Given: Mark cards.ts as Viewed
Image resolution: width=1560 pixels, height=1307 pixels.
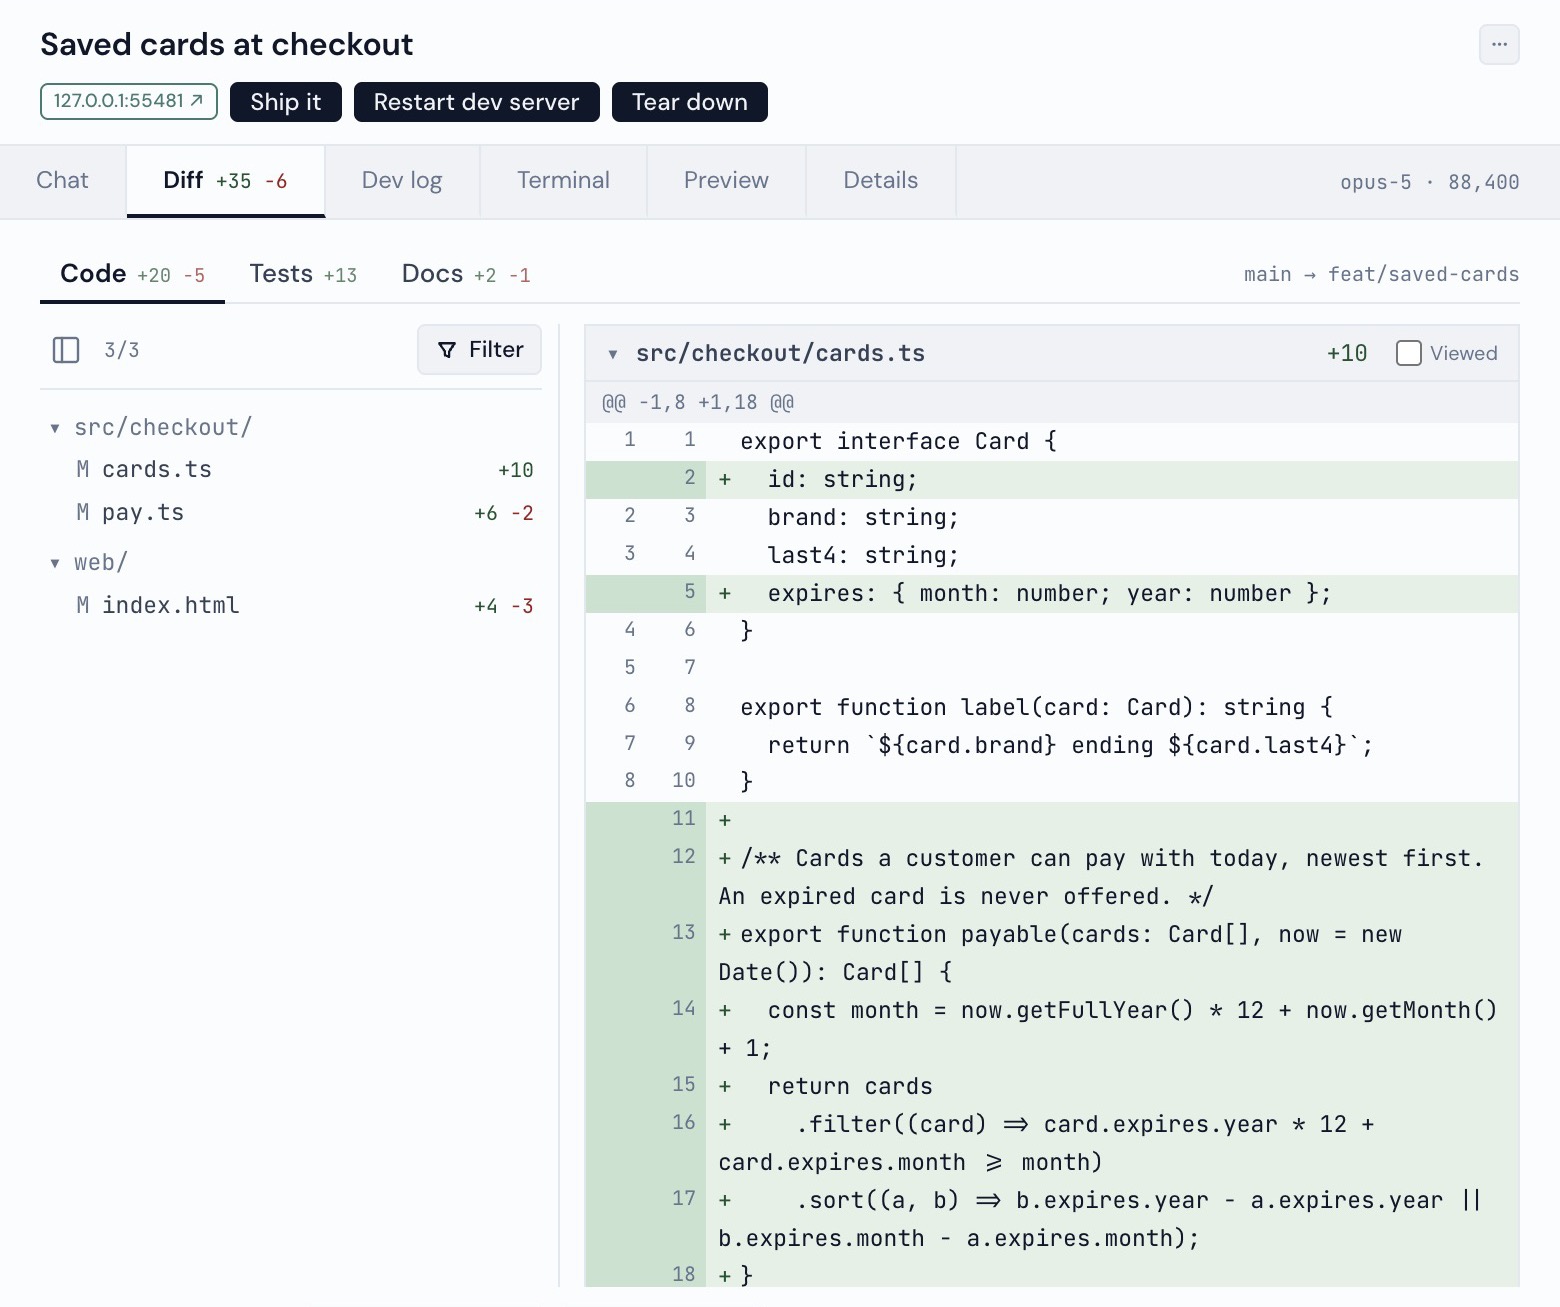Looking at the screenshot, I should [x=1409, y=353].
